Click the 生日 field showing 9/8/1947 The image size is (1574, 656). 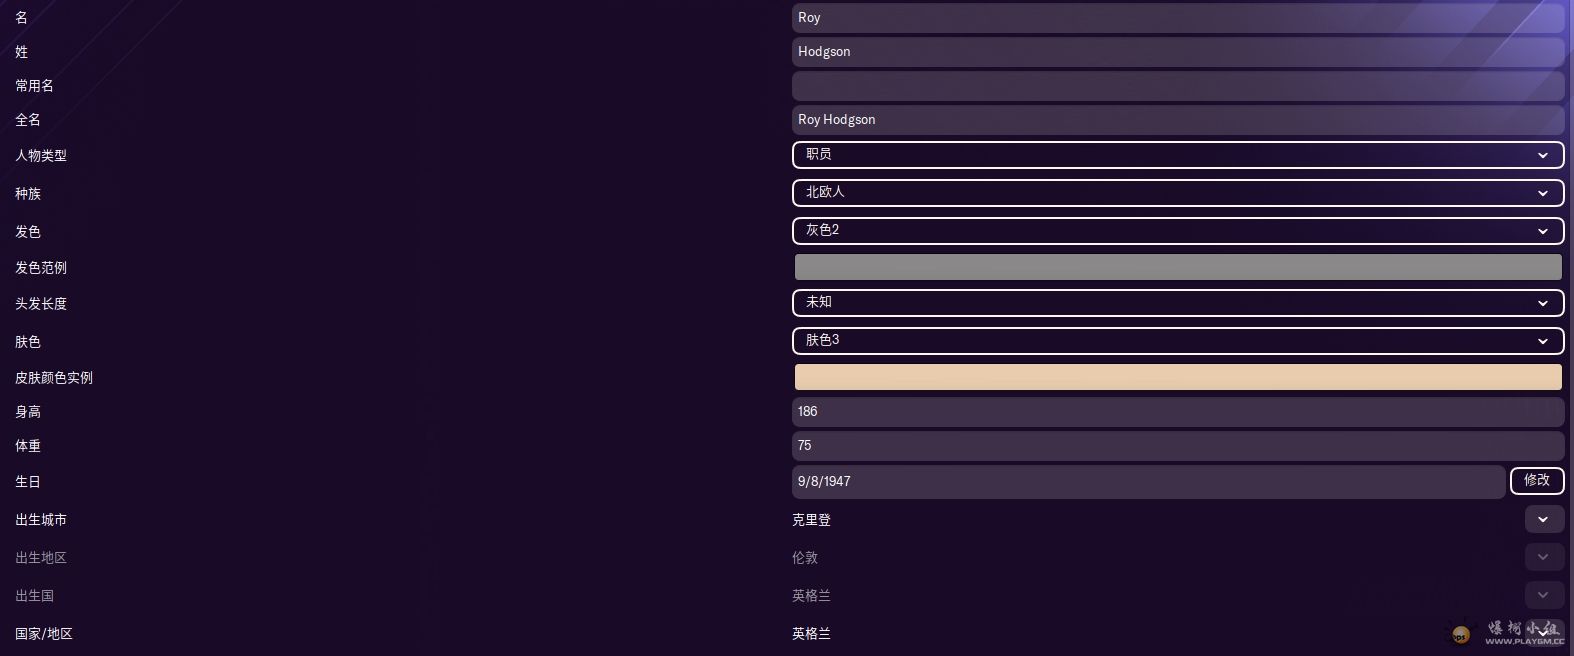[x=1148, y=482]
